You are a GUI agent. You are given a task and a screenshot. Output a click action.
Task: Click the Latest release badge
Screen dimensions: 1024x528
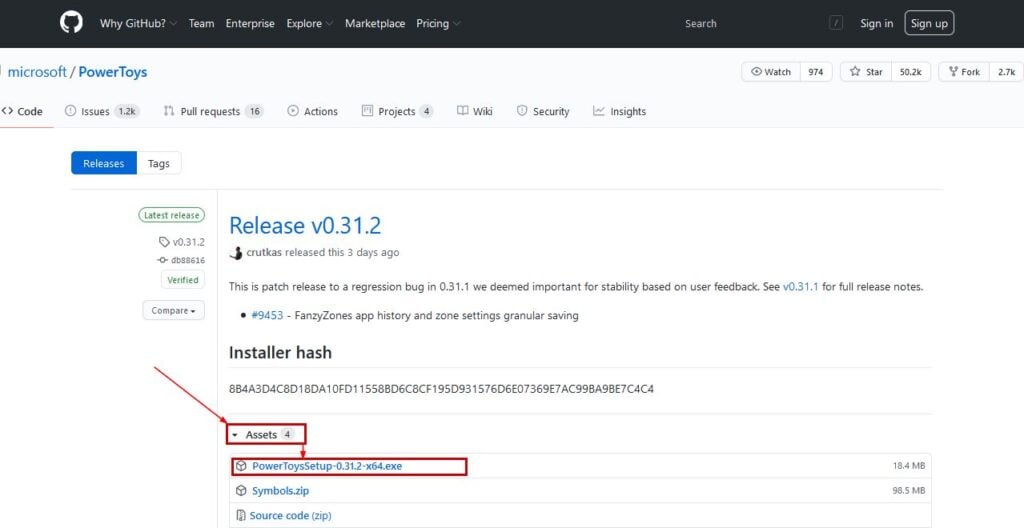171,215
